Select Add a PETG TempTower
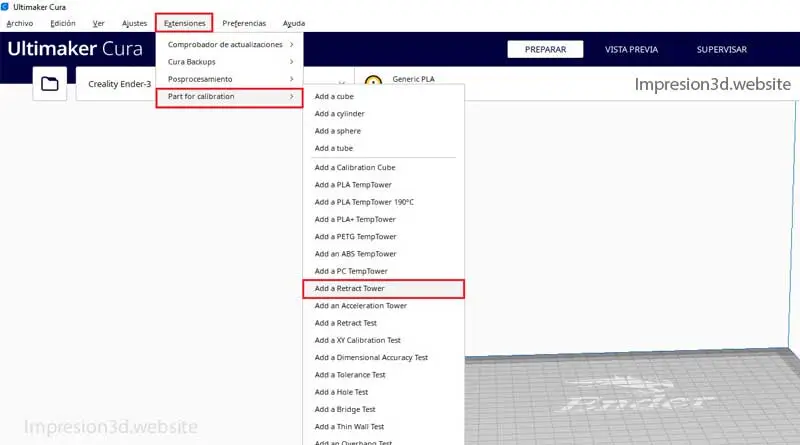This screenshot has width=800, height=445. click(x=384, y=237)
